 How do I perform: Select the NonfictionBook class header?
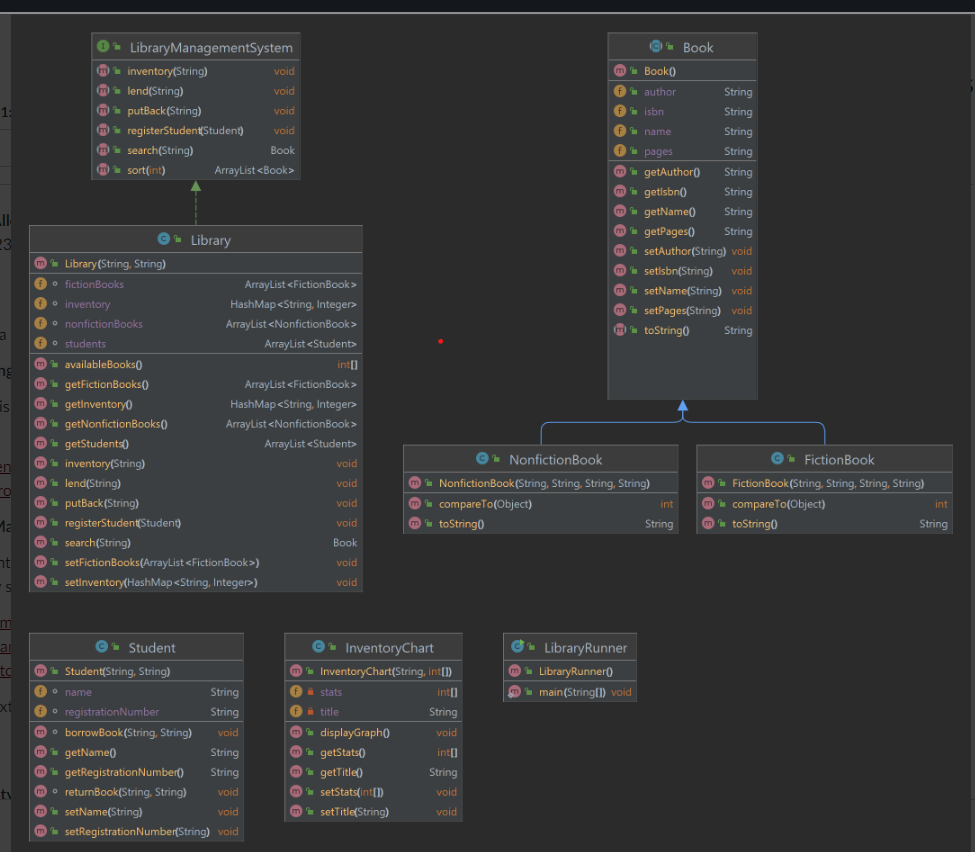click(540, 460)
